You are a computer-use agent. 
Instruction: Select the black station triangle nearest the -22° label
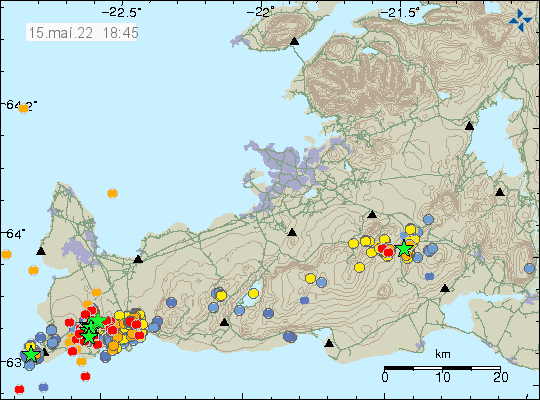(x=294, y=41)
